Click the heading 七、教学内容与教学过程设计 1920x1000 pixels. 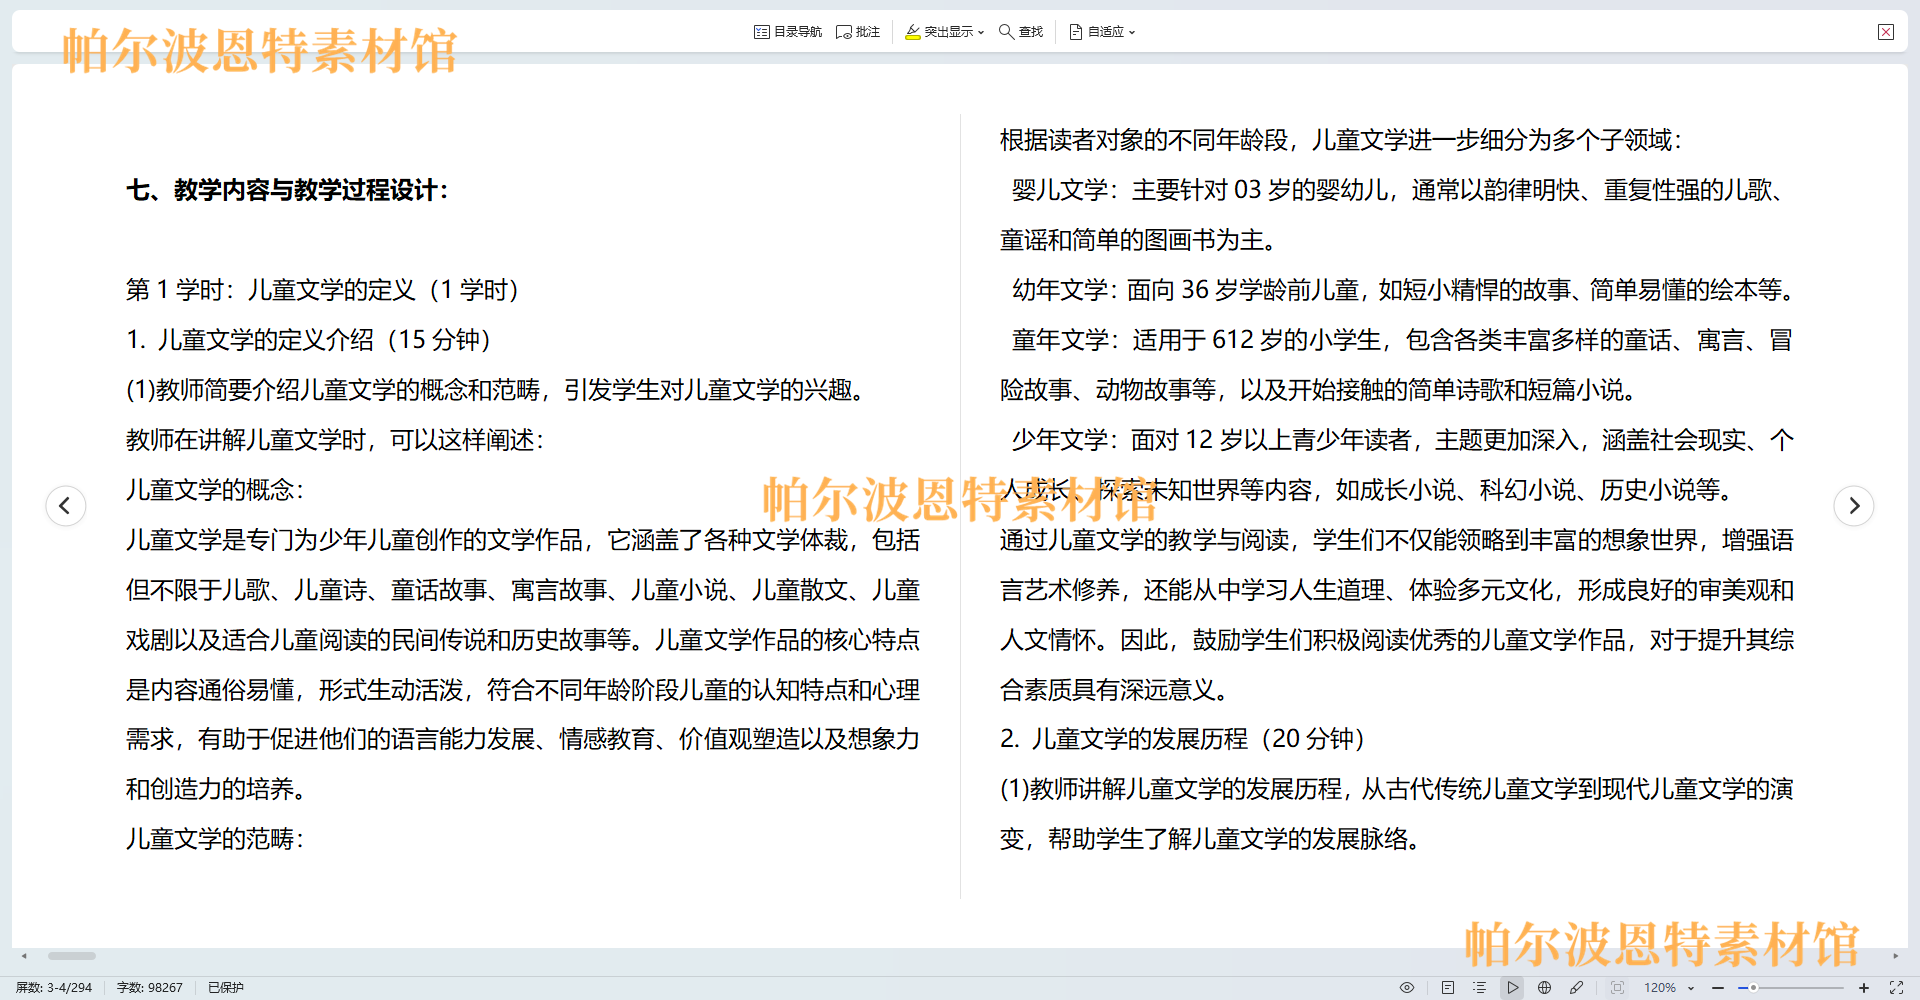pyautogui.click(x=288, y=190)
